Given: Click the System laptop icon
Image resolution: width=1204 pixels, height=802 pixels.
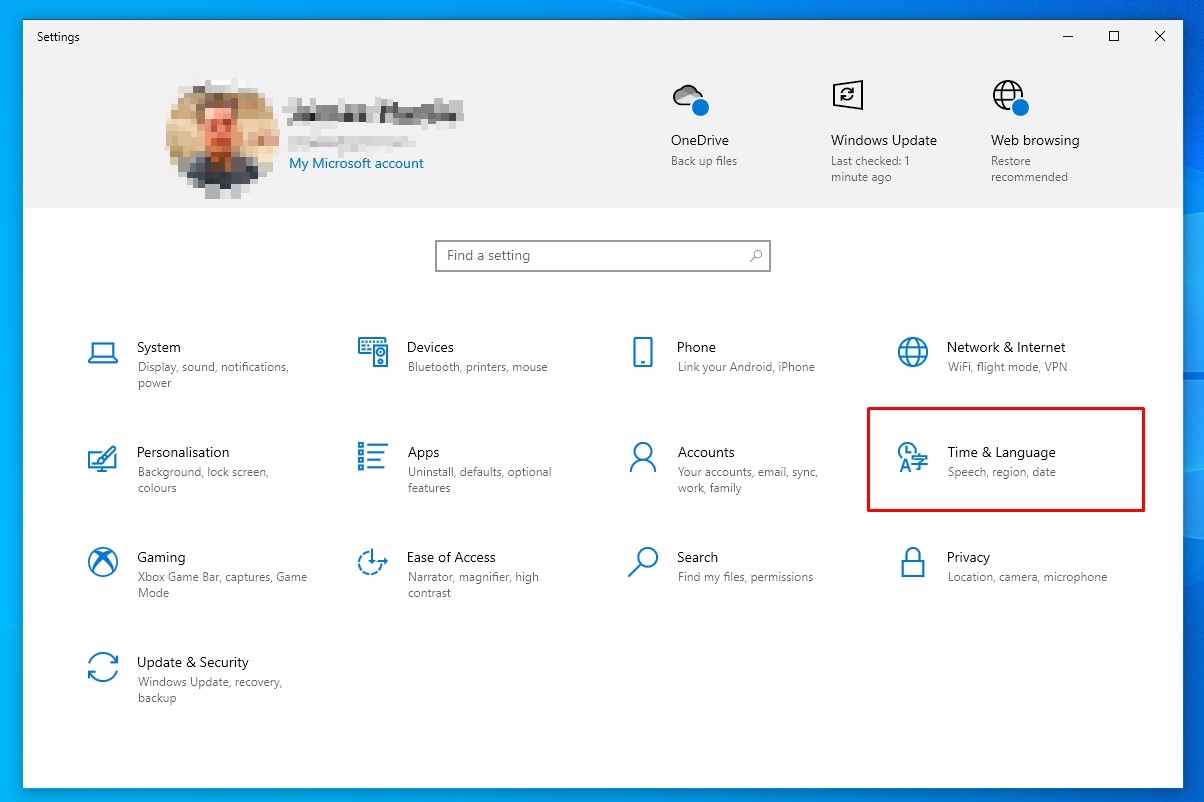Looking at the screenshot, I should [103, 352].
